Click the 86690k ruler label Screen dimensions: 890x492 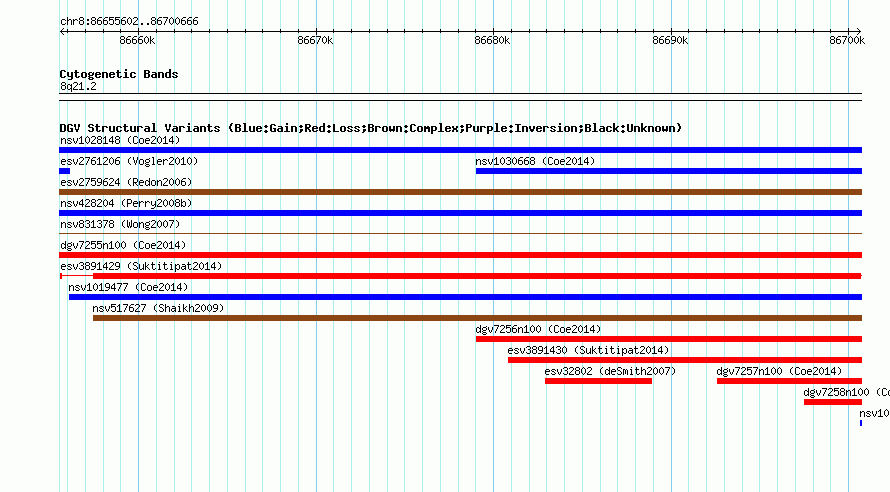coord(670,40)
